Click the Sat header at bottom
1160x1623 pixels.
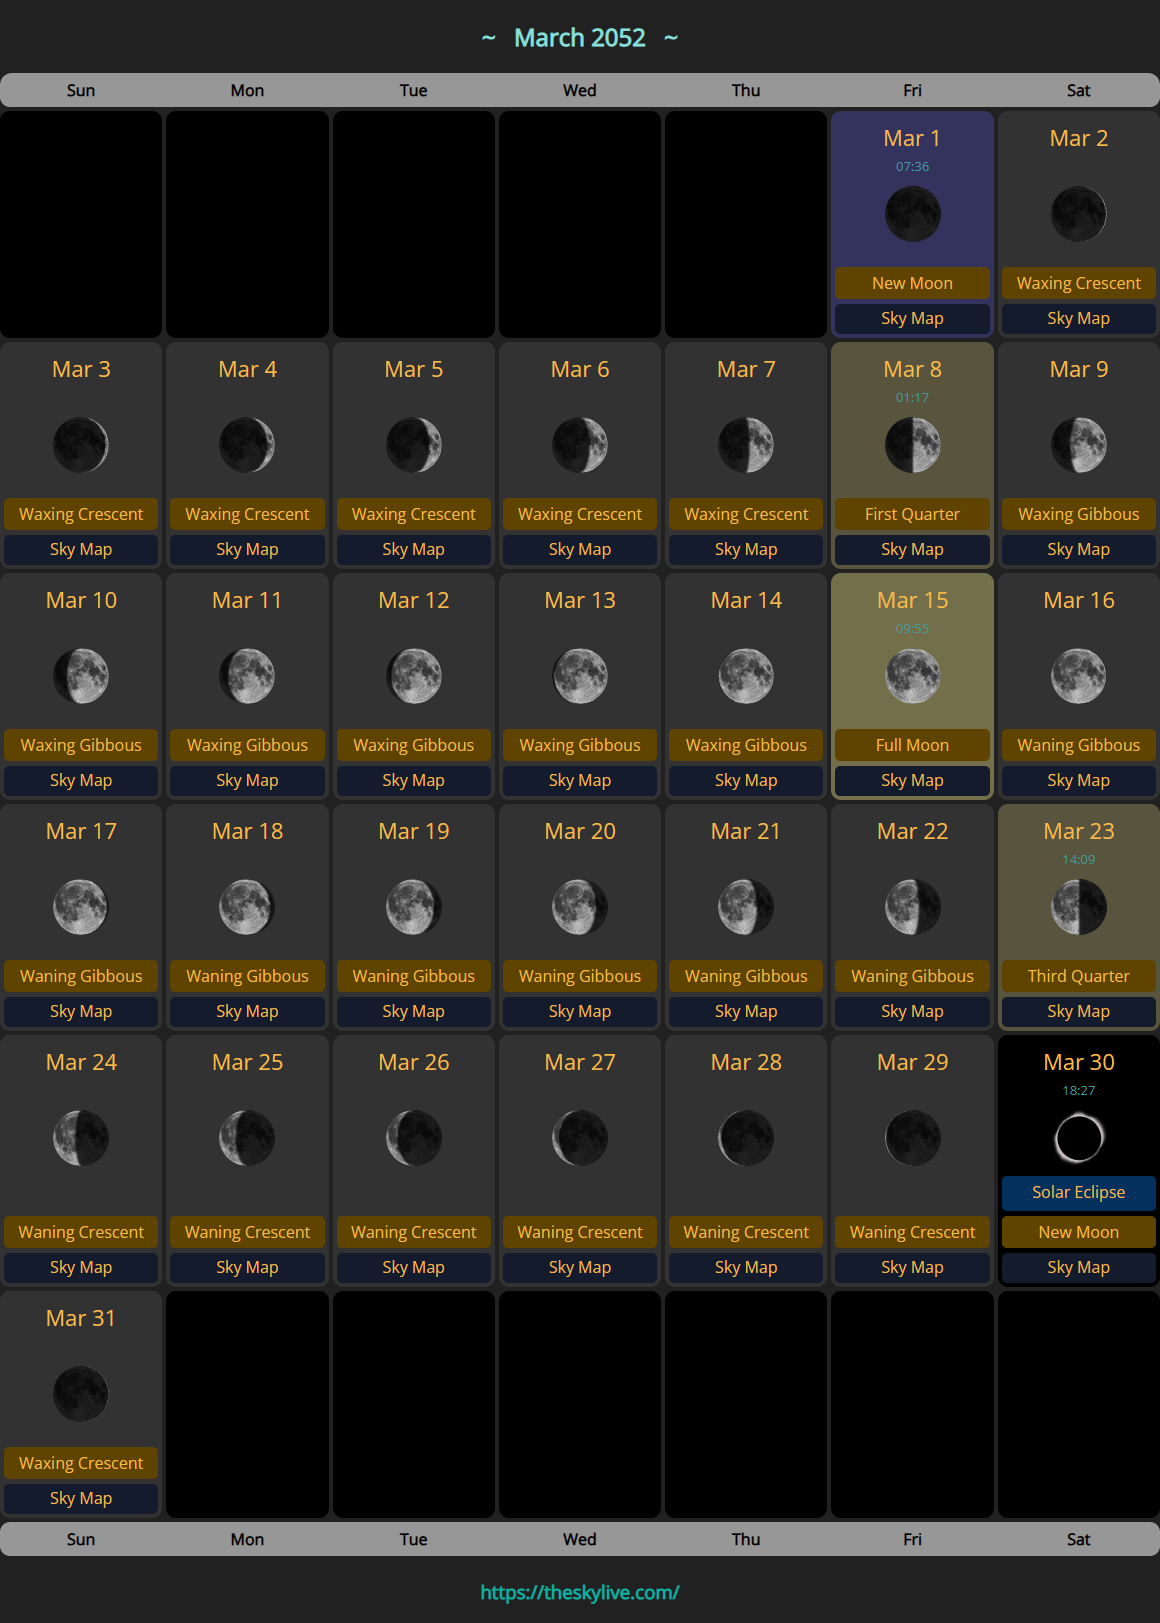point(1078,1539)
